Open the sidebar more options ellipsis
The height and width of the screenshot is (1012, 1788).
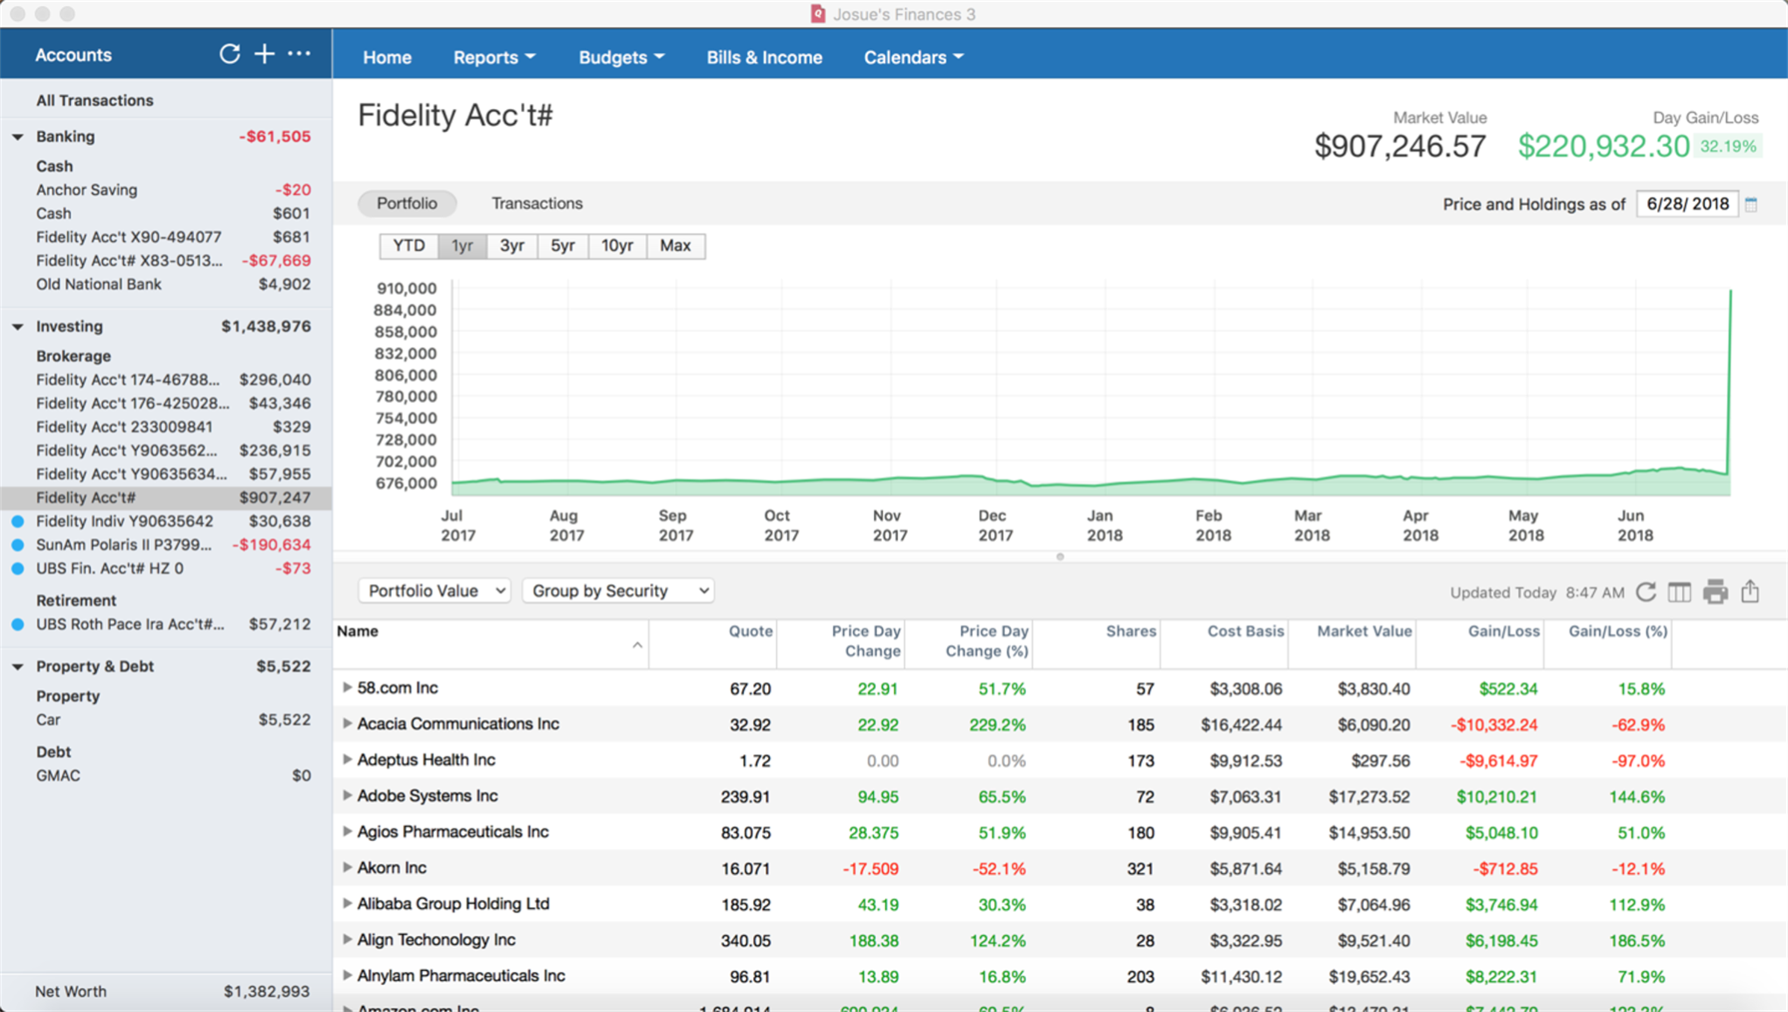pyautogui.click(x=299, y=54)
